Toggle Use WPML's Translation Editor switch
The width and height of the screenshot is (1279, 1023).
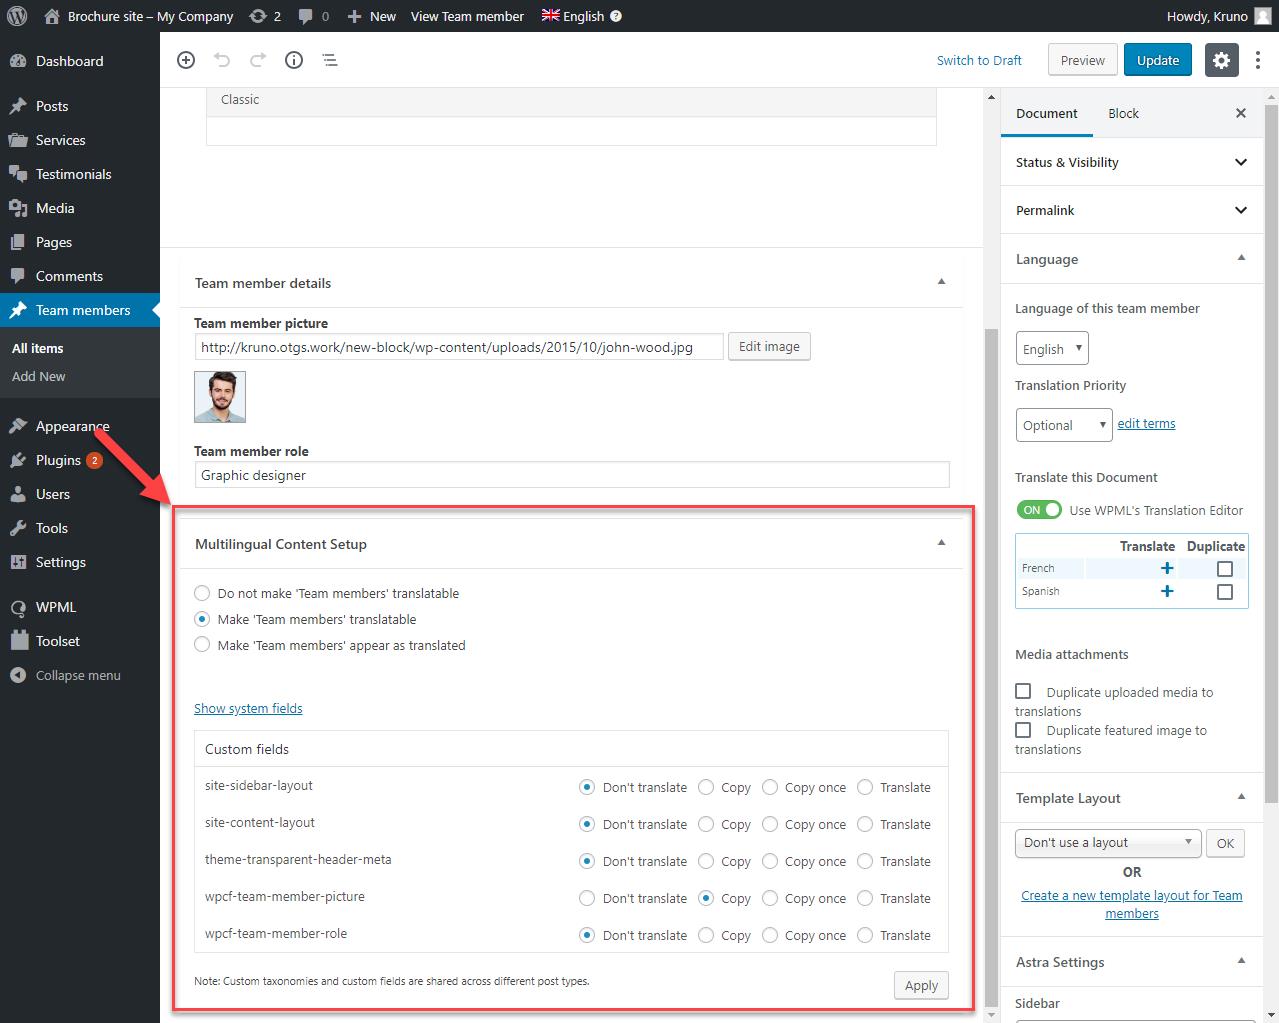[x=1038, y=510]
